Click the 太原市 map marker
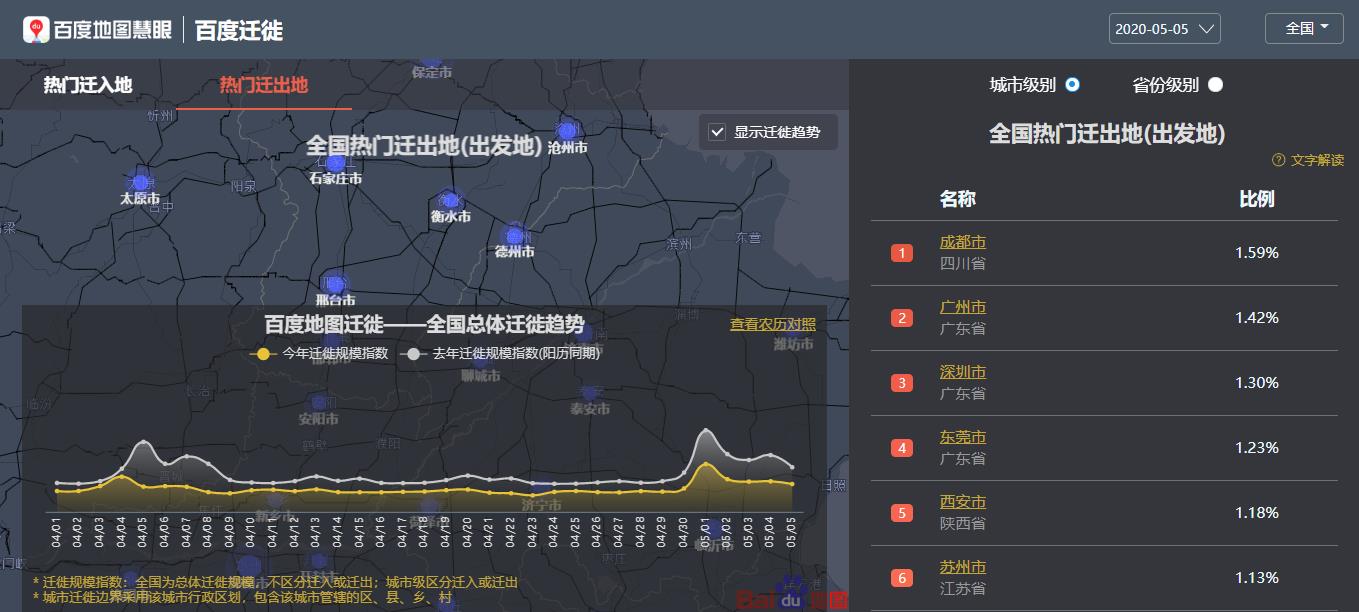The height and width of the screenshot is (612, 1359). [x=140, y=183]
